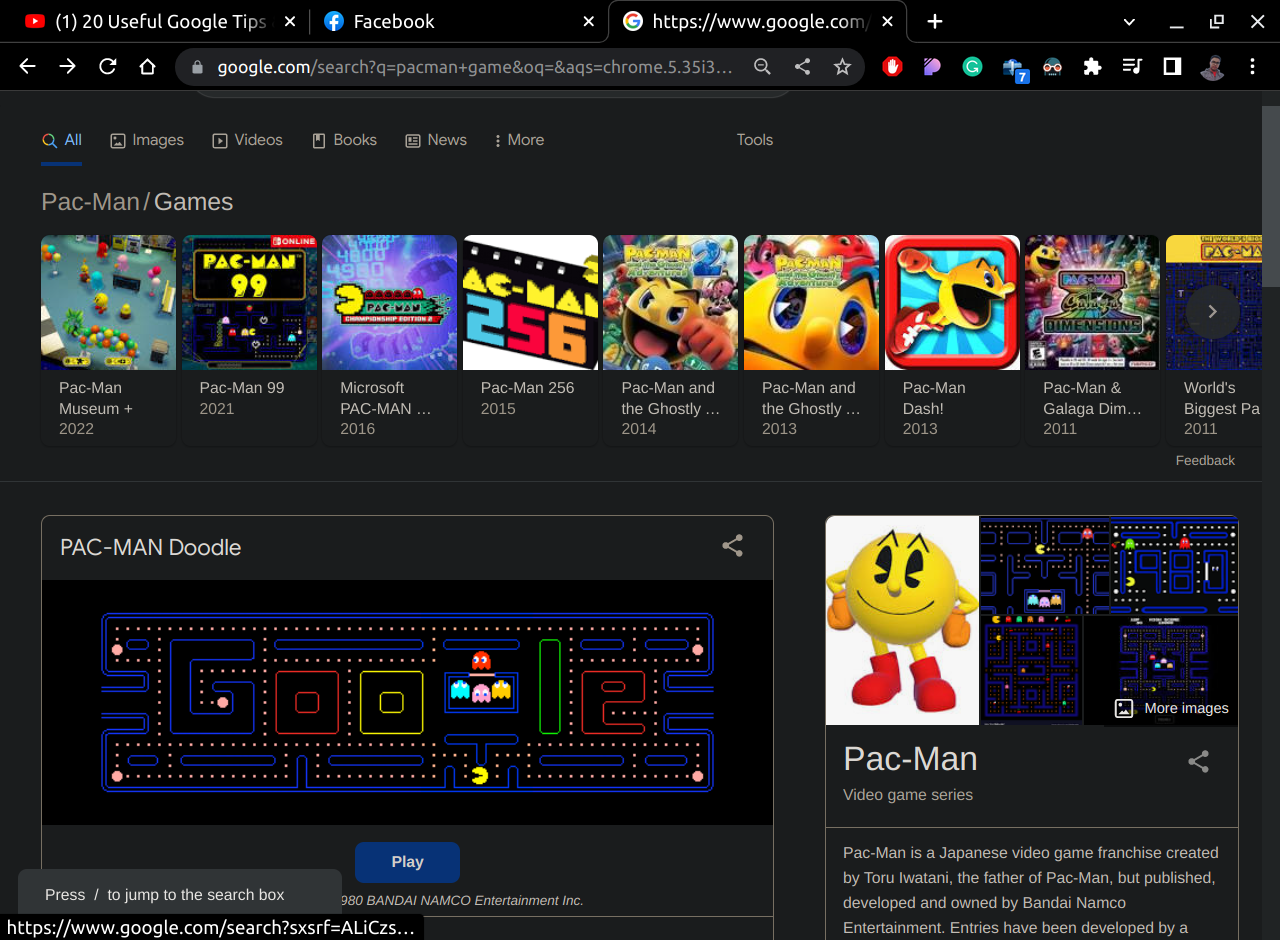1280x940 pixels.
Task: Share the PAC-MAN Doodle card
Action: coord(733,545)
